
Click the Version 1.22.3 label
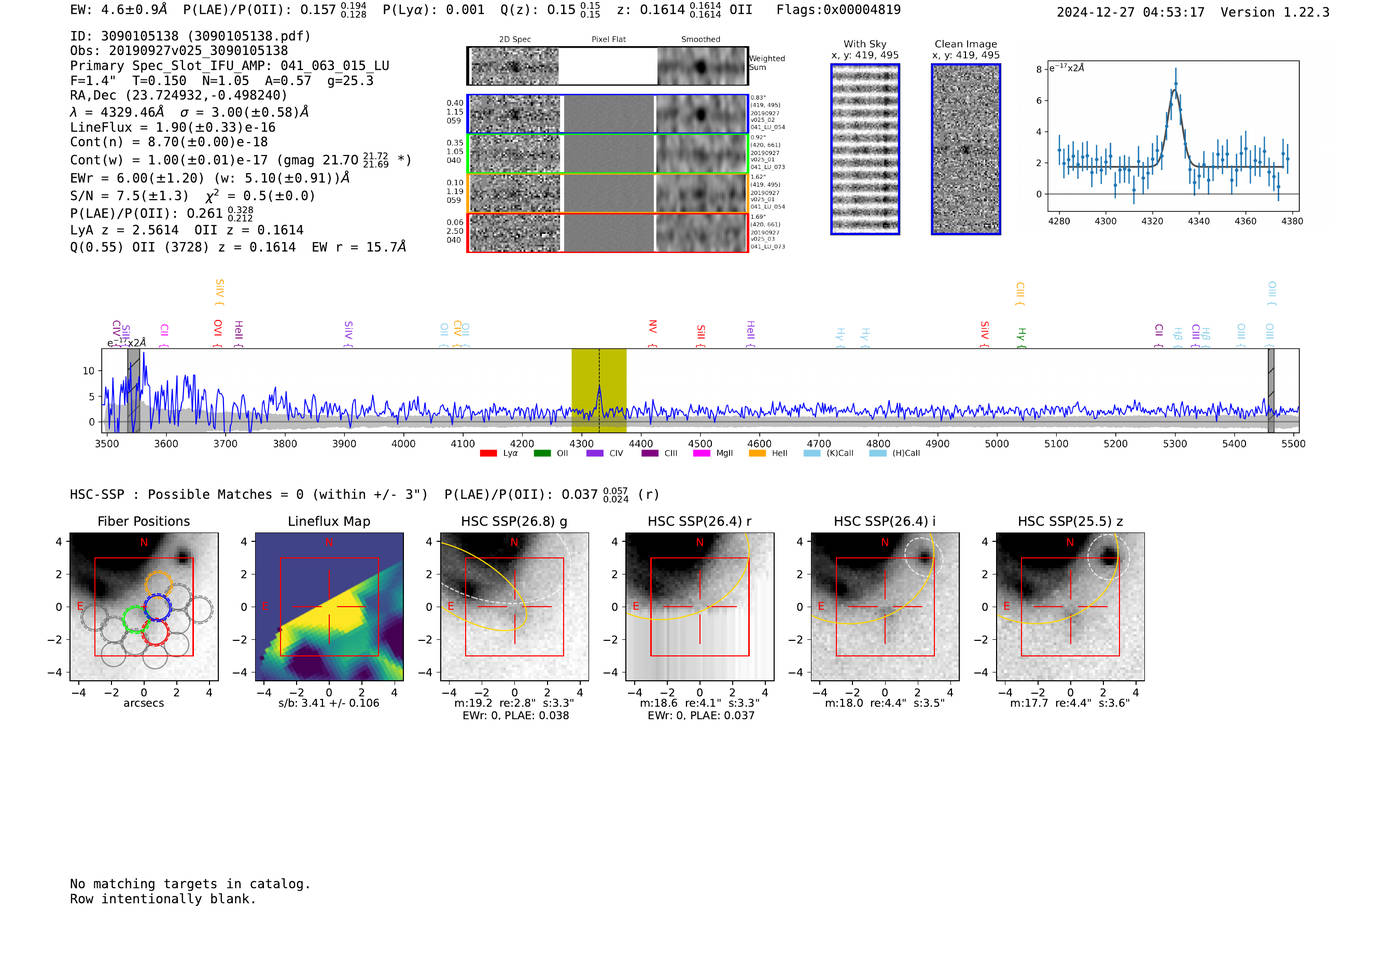click(1276, 13)
